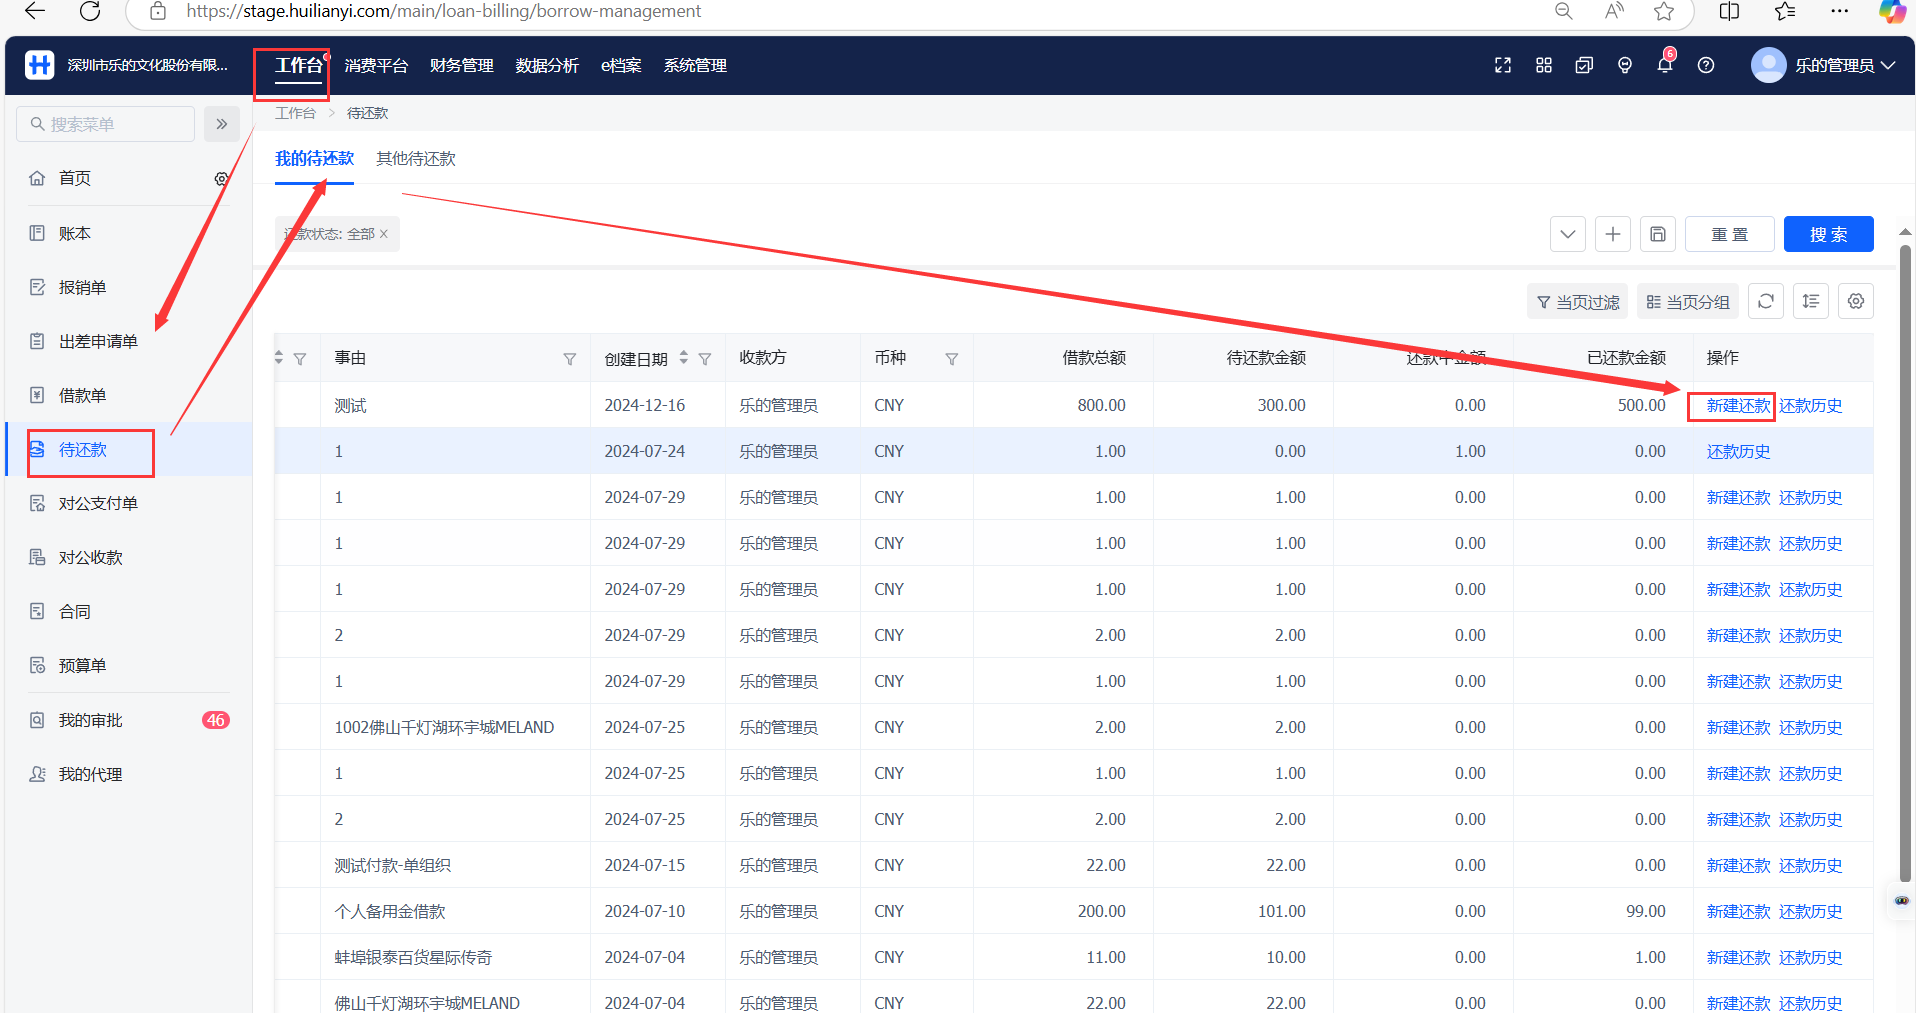Open the notification bell icon
This screenshot has height=1013, width=1916.
coord(1665,65)
